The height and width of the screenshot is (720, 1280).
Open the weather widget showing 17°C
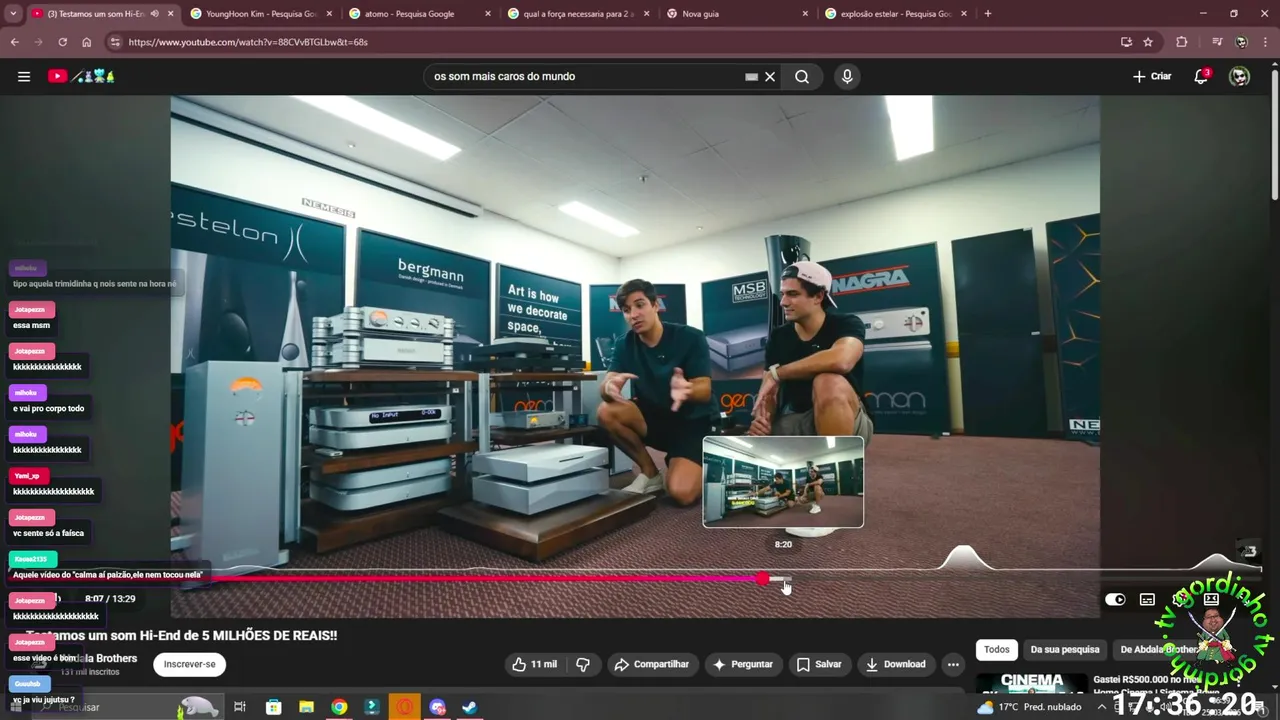coord(1030,707)
